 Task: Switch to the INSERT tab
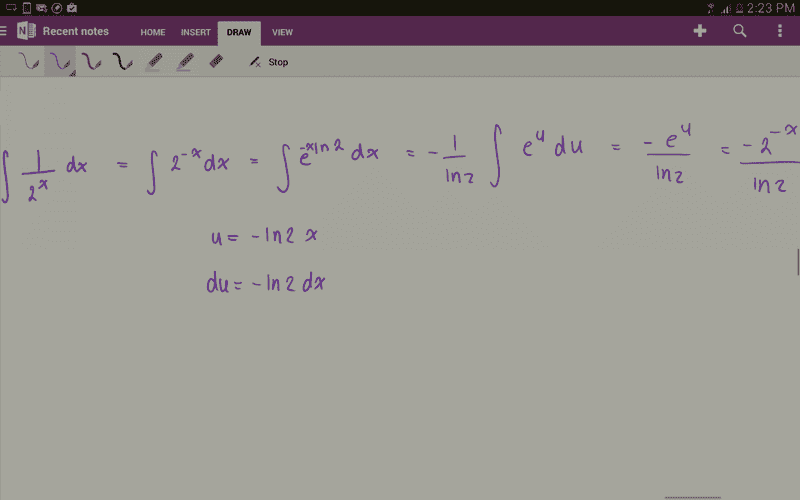(x=195, y=32)
